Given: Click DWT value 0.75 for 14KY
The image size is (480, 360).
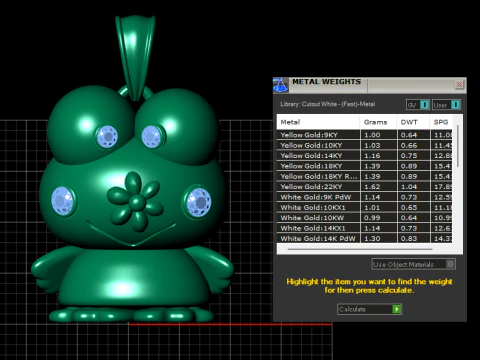Looking at the screenshot, I should [409, 156].
